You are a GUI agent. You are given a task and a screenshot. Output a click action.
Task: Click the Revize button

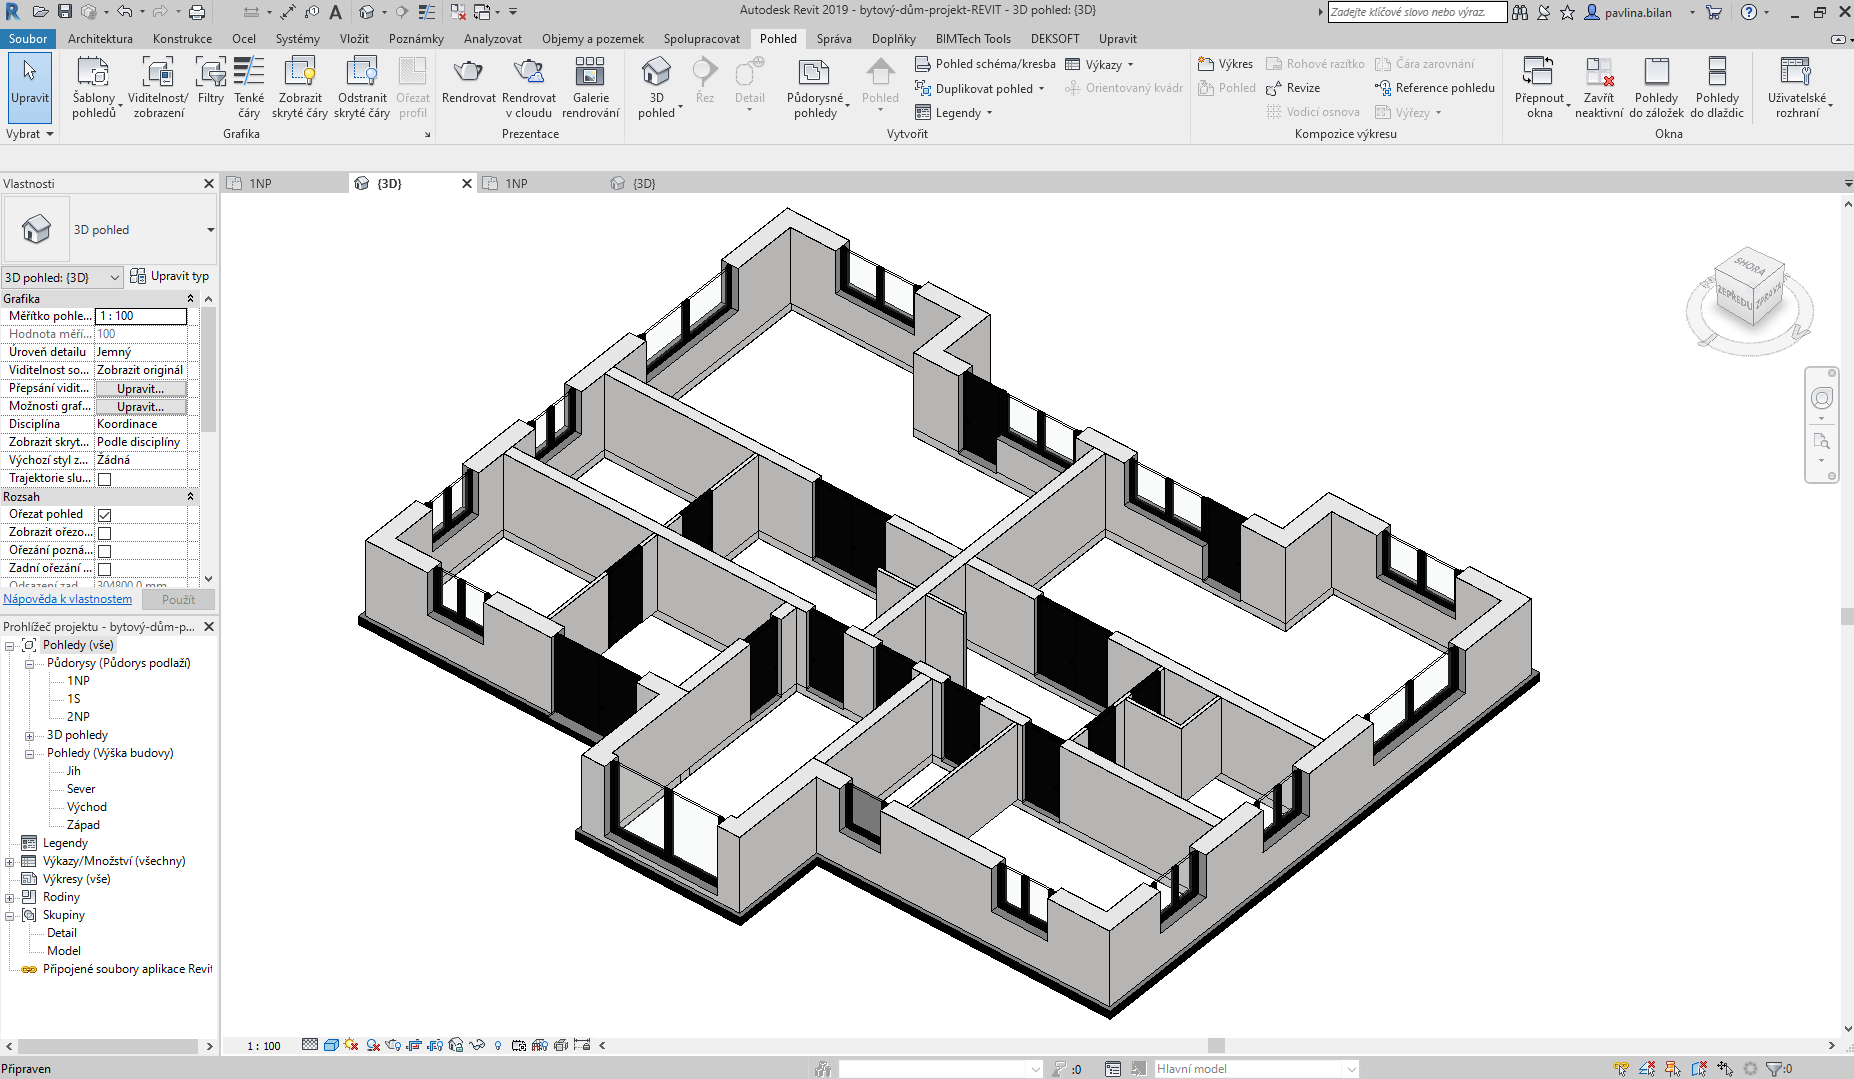[1293, 88]
